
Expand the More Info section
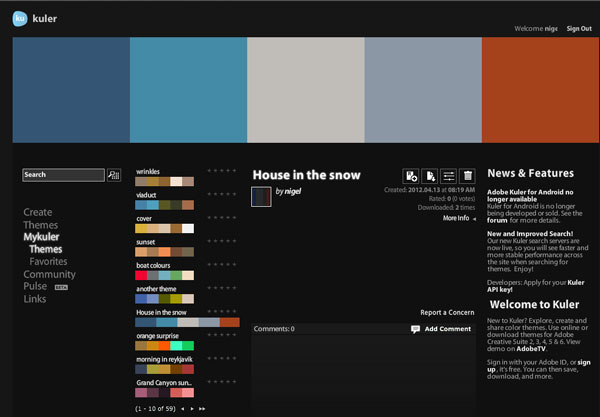click(x=458, y=218)
